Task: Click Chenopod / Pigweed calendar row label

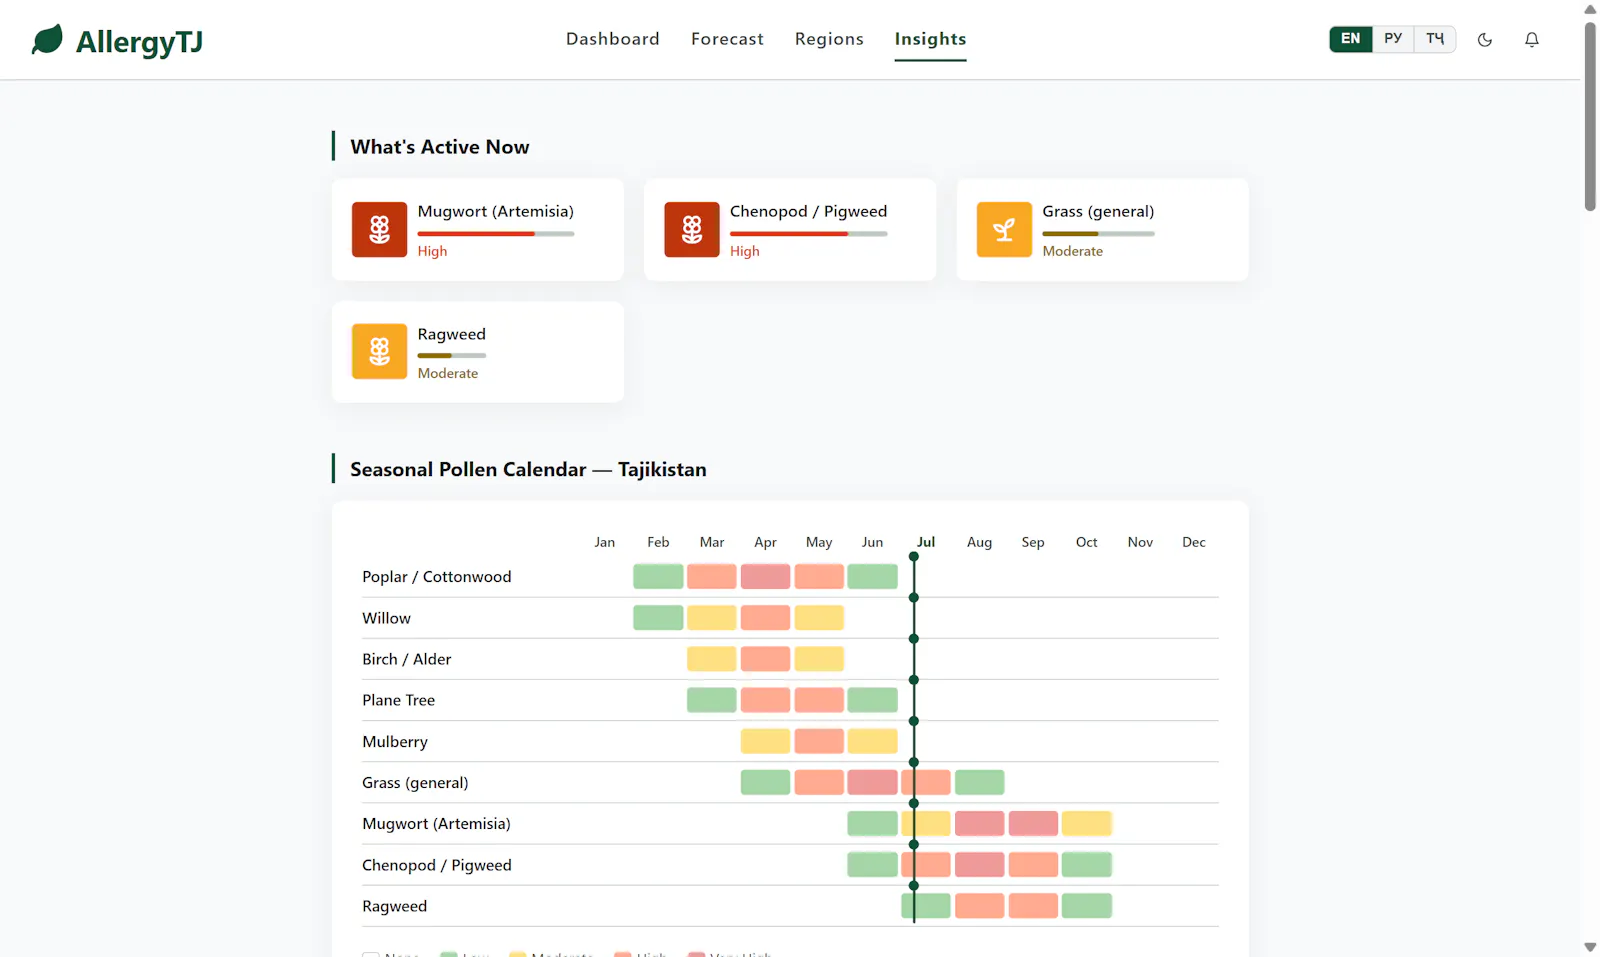Action: [x=436, y=865]
